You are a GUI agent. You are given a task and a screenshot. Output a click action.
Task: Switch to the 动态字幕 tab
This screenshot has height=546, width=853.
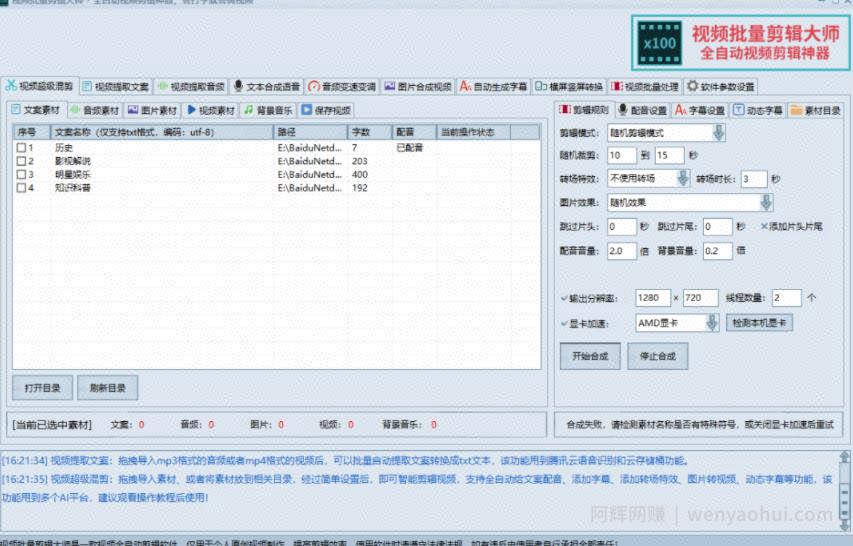point(758,110)
